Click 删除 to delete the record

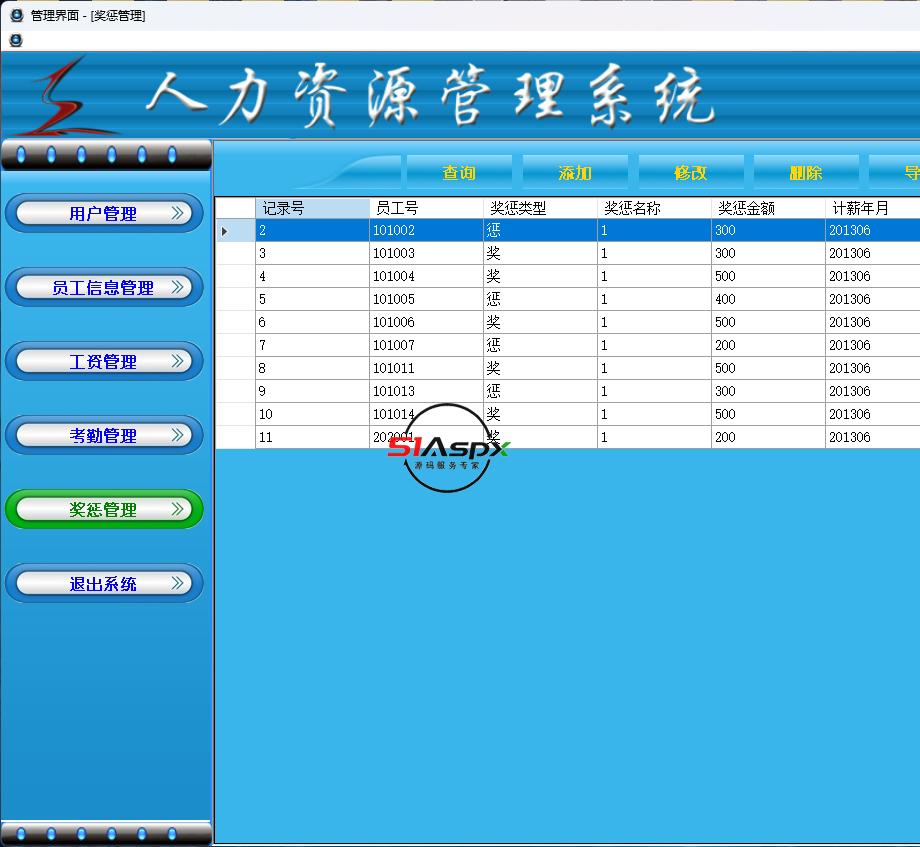coord(806,172)
